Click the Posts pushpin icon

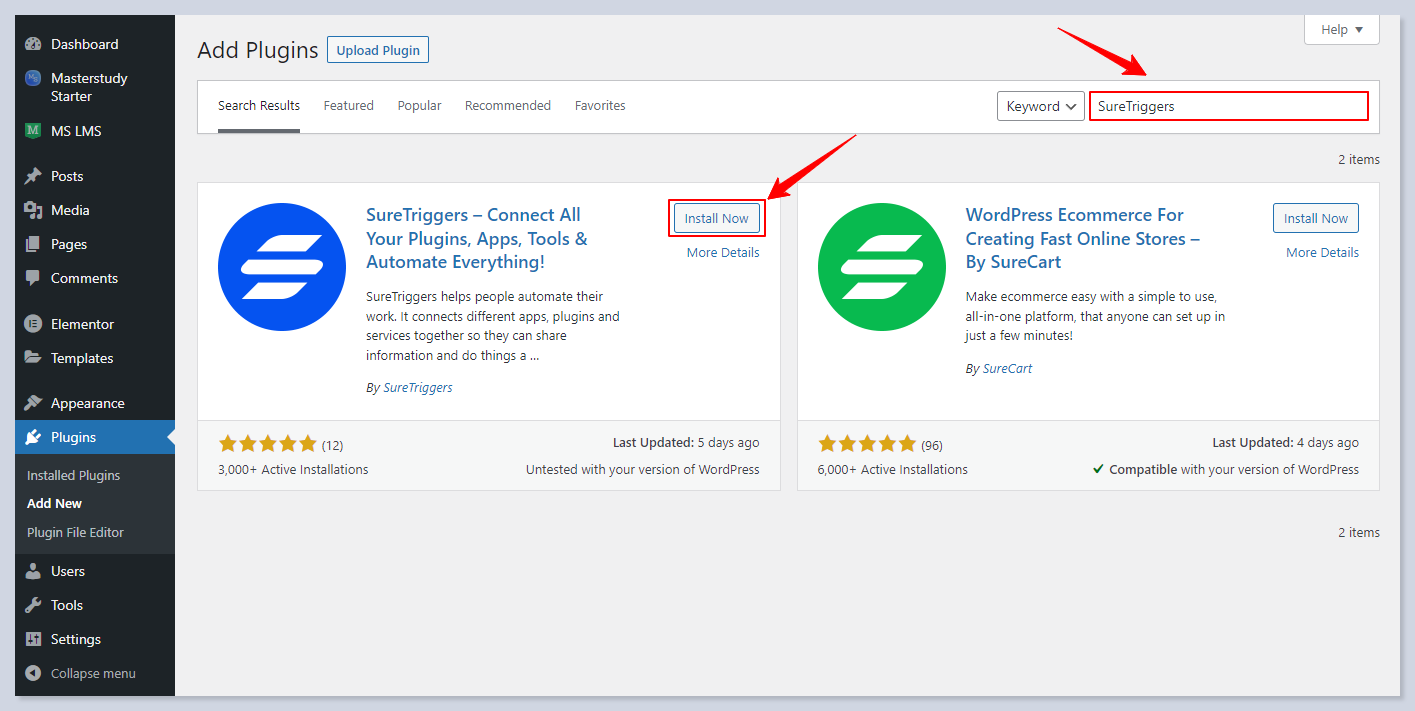pyautogui.click(x=33, y=176)
